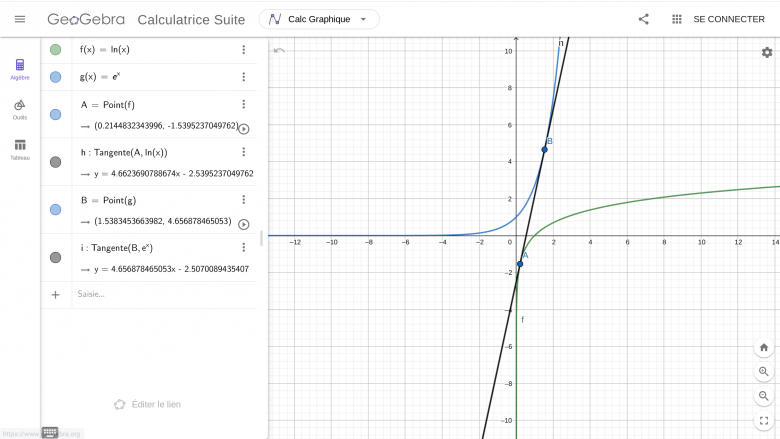This screenshot has height=439, width=780.
Task: Zoom in on the graph
Action: [764, 371]
